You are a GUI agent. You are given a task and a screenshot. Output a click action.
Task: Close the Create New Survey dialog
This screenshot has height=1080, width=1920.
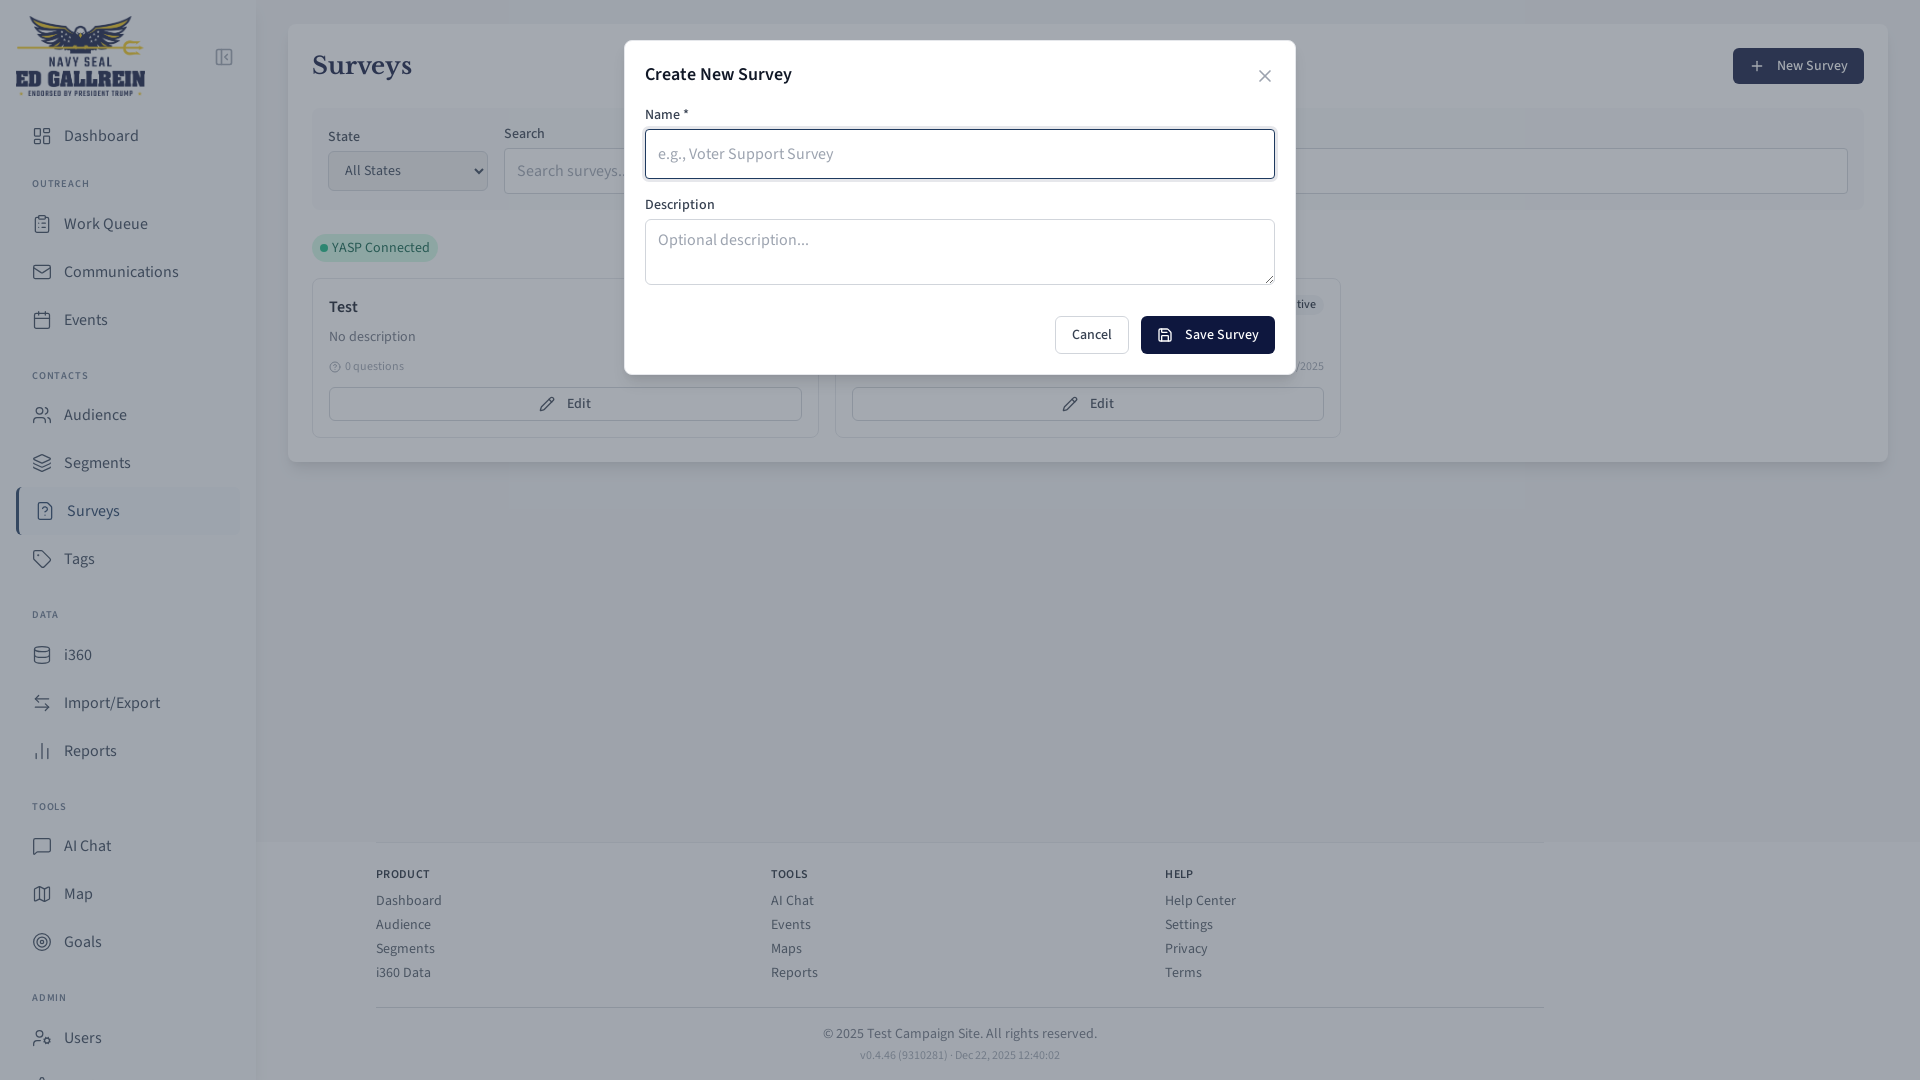[x=1265, y=77]
